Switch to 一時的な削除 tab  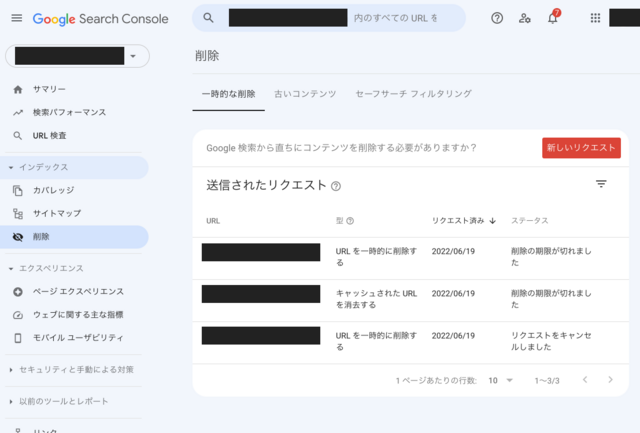pos(229,94)
